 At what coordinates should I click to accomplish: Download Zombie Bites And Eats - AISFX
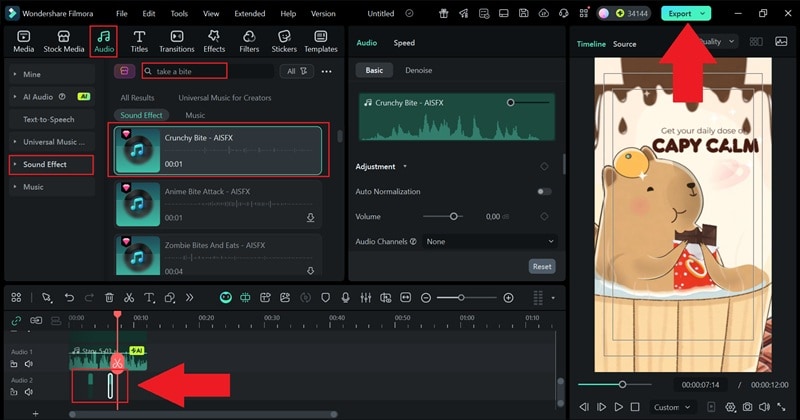(x=310, y=271)
